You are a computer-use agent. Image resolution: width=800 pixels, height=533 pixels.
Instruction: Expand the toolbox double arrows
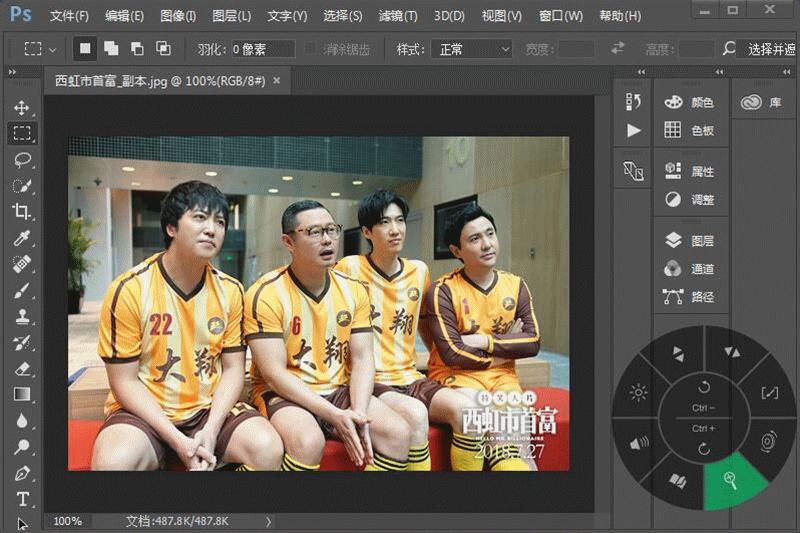[12, 73]
